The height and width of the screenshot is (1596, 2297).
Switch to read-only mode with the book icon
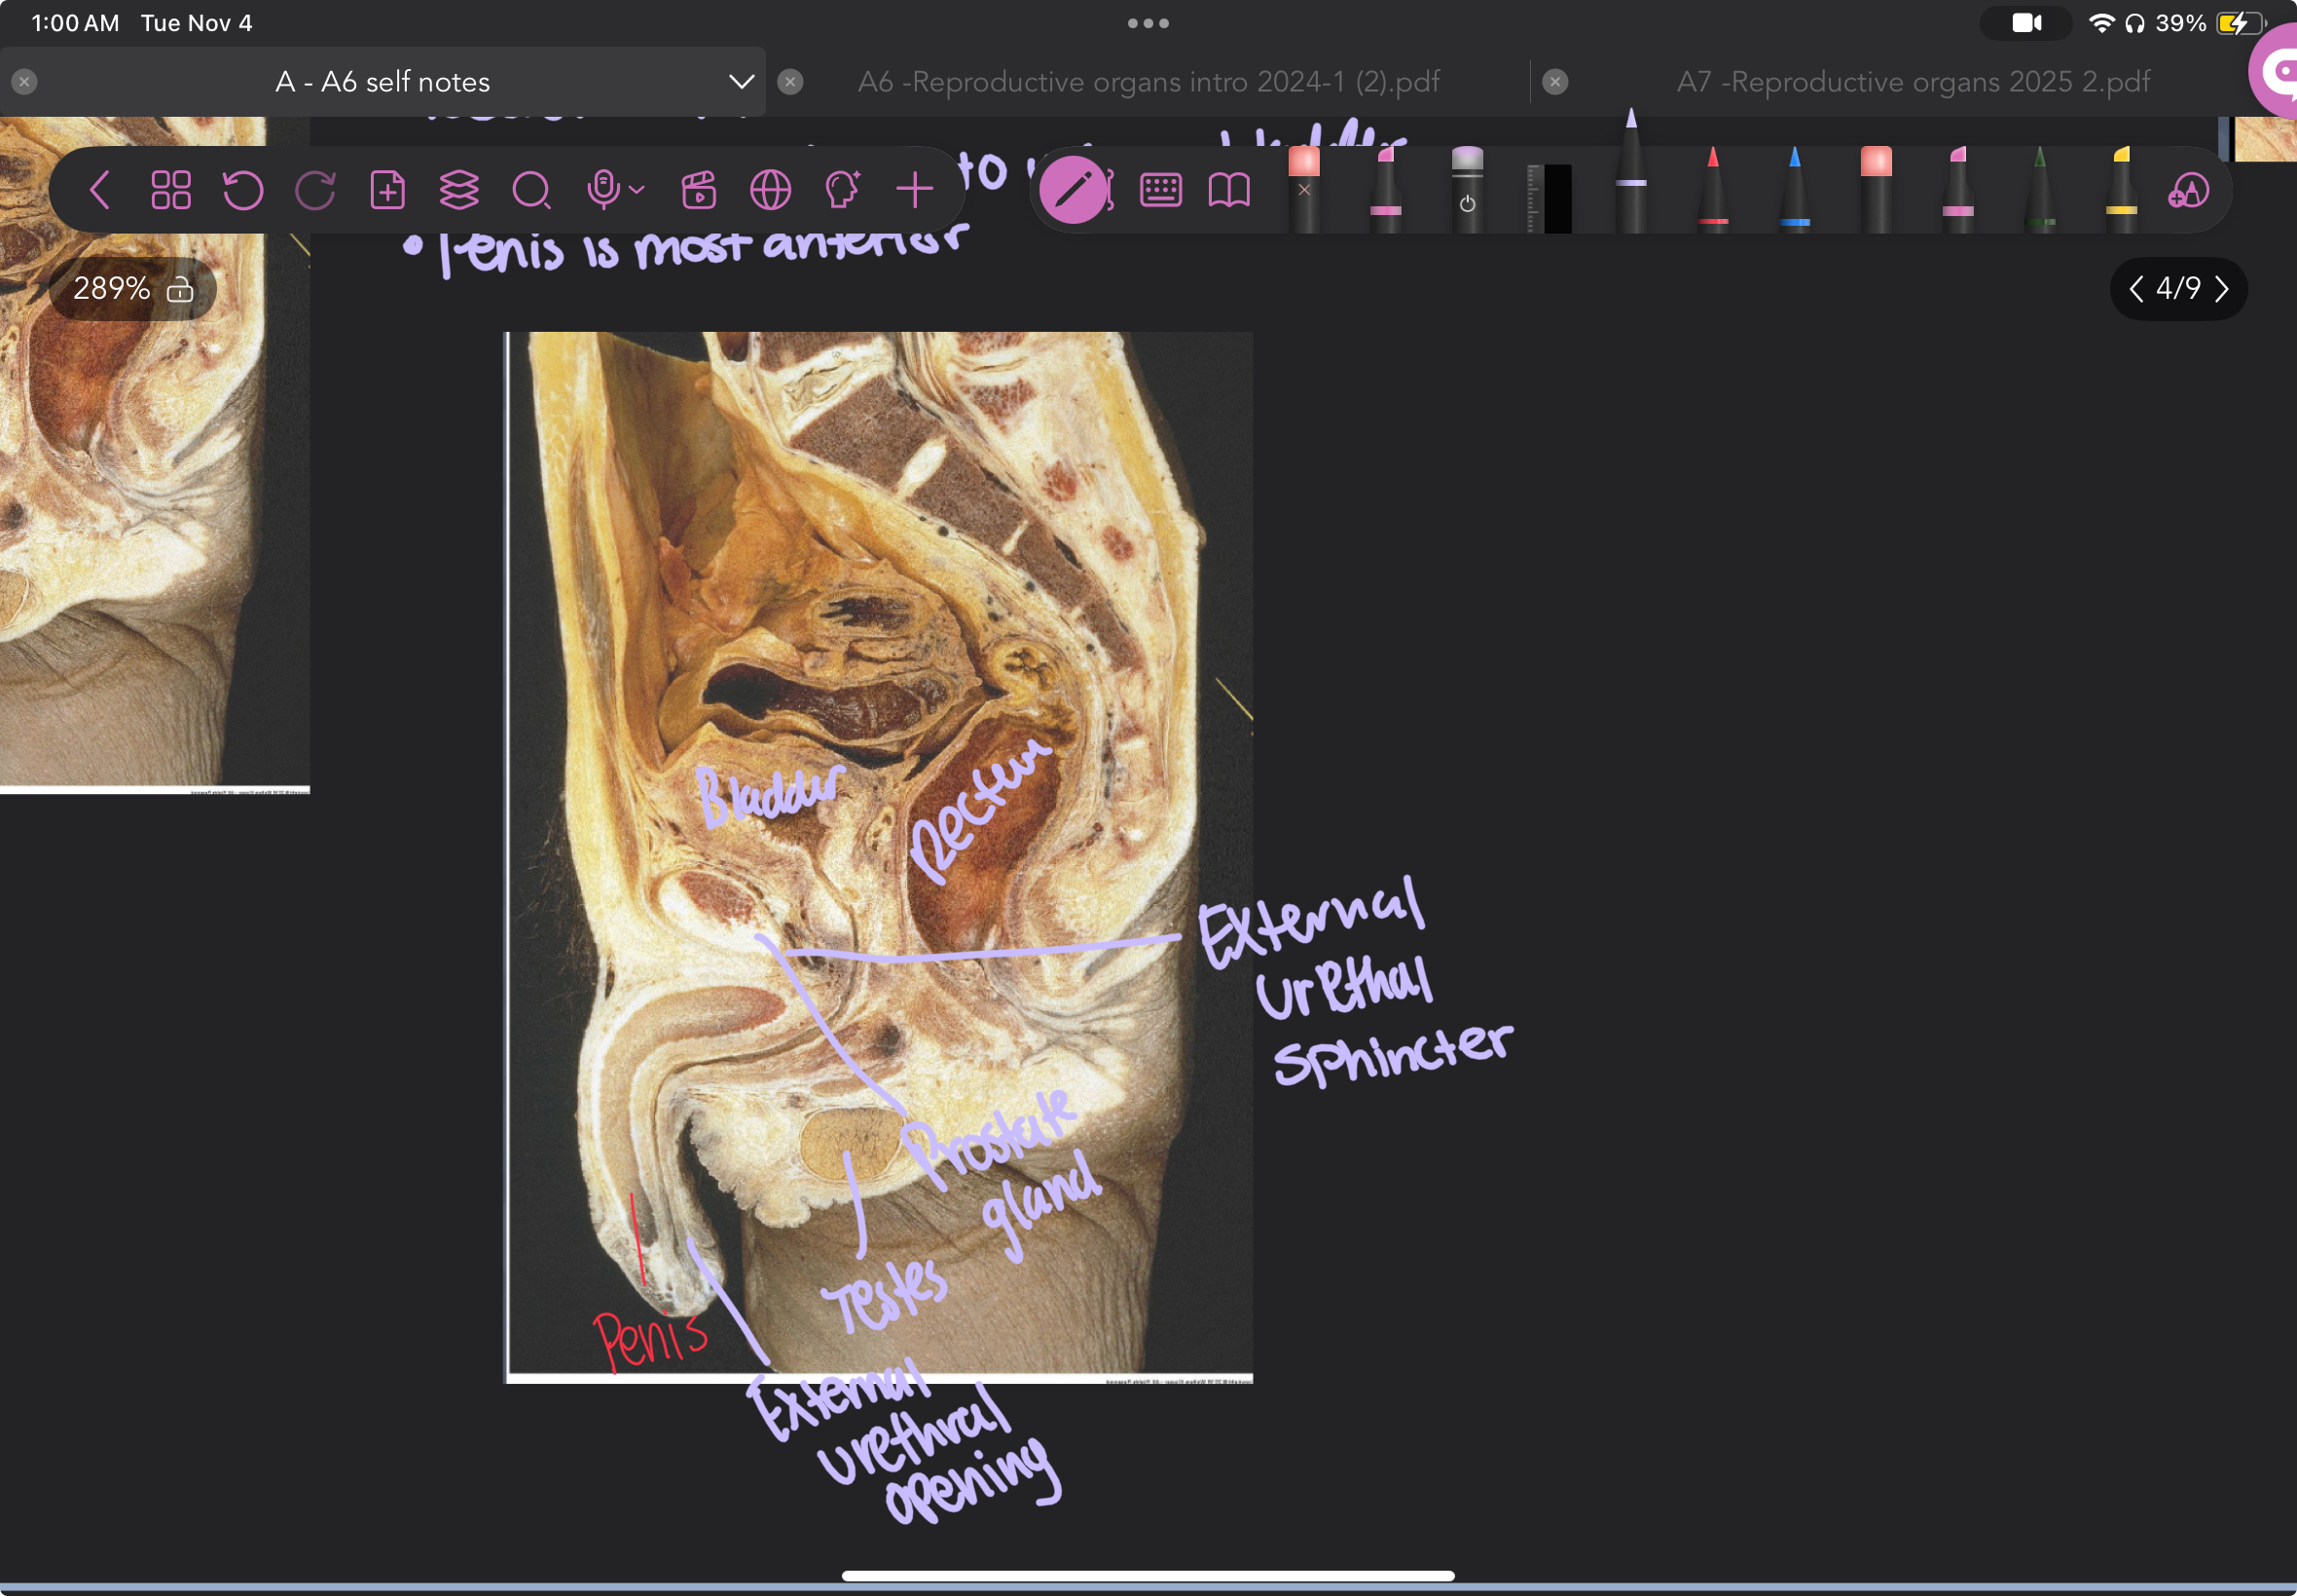(x=1230, y=190)
